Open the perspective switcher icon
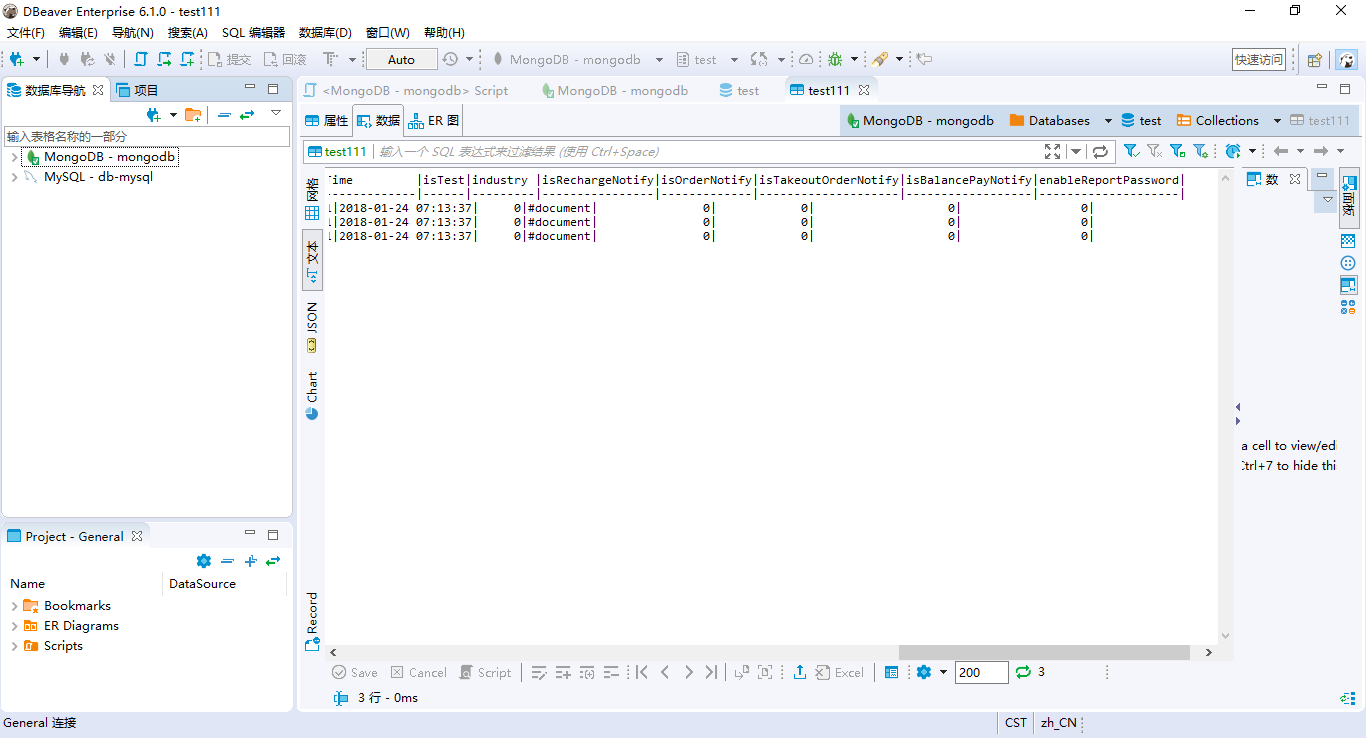 point(1315,60)
